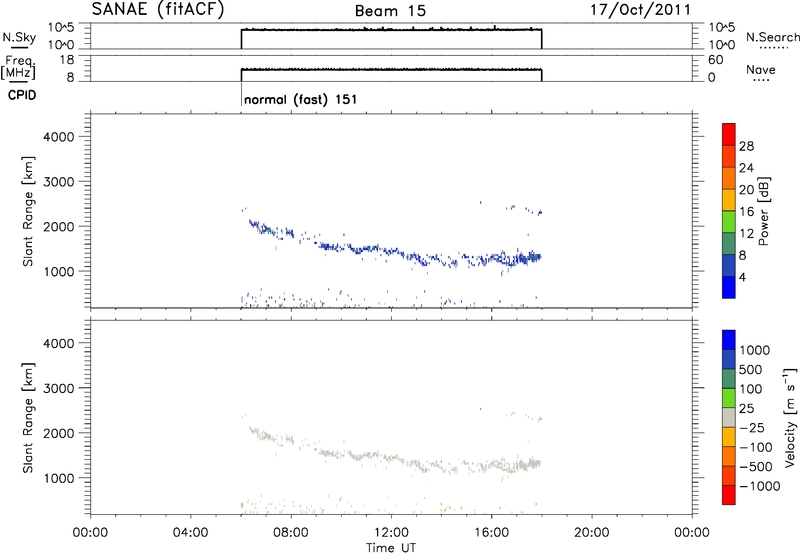Screen dimensions: 800x554
Task: Click the 'Beam 15' heading
Action: 390,11
